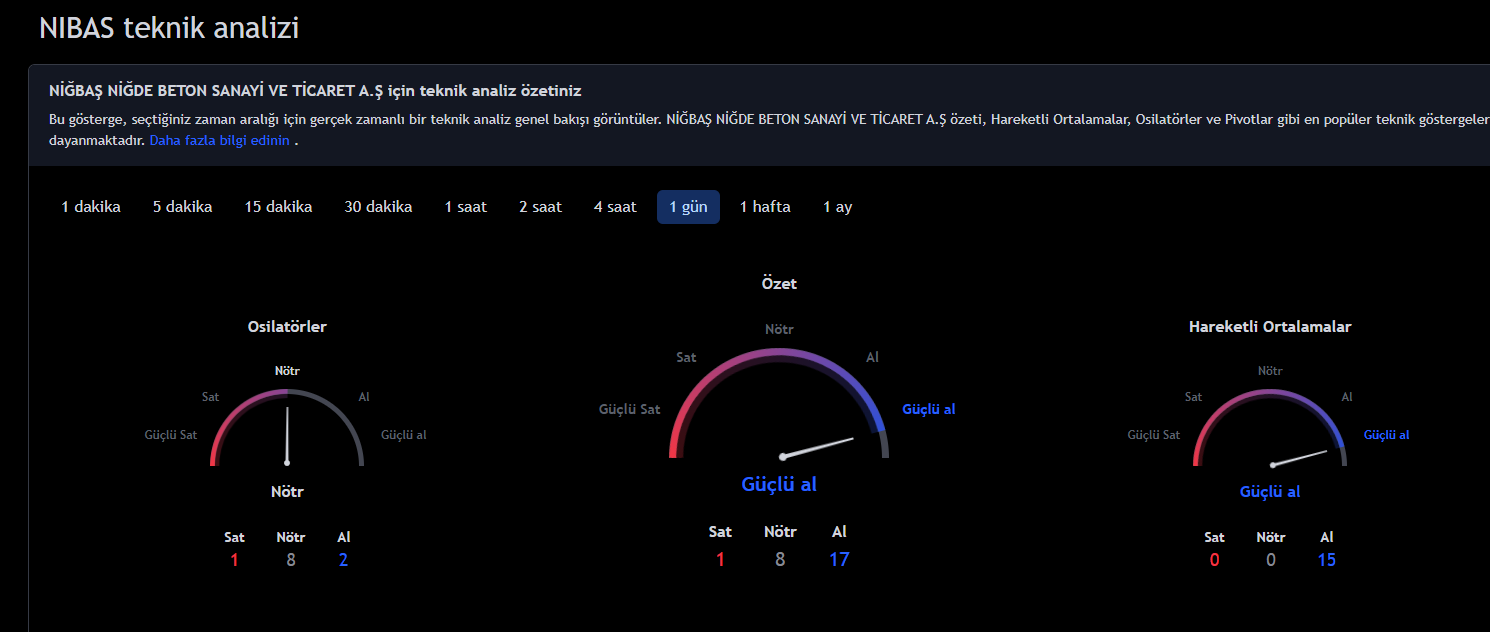Click the 'Güçlü al' verdict below Hareketli Ortalamalar dial

[x=1270, y=492]
